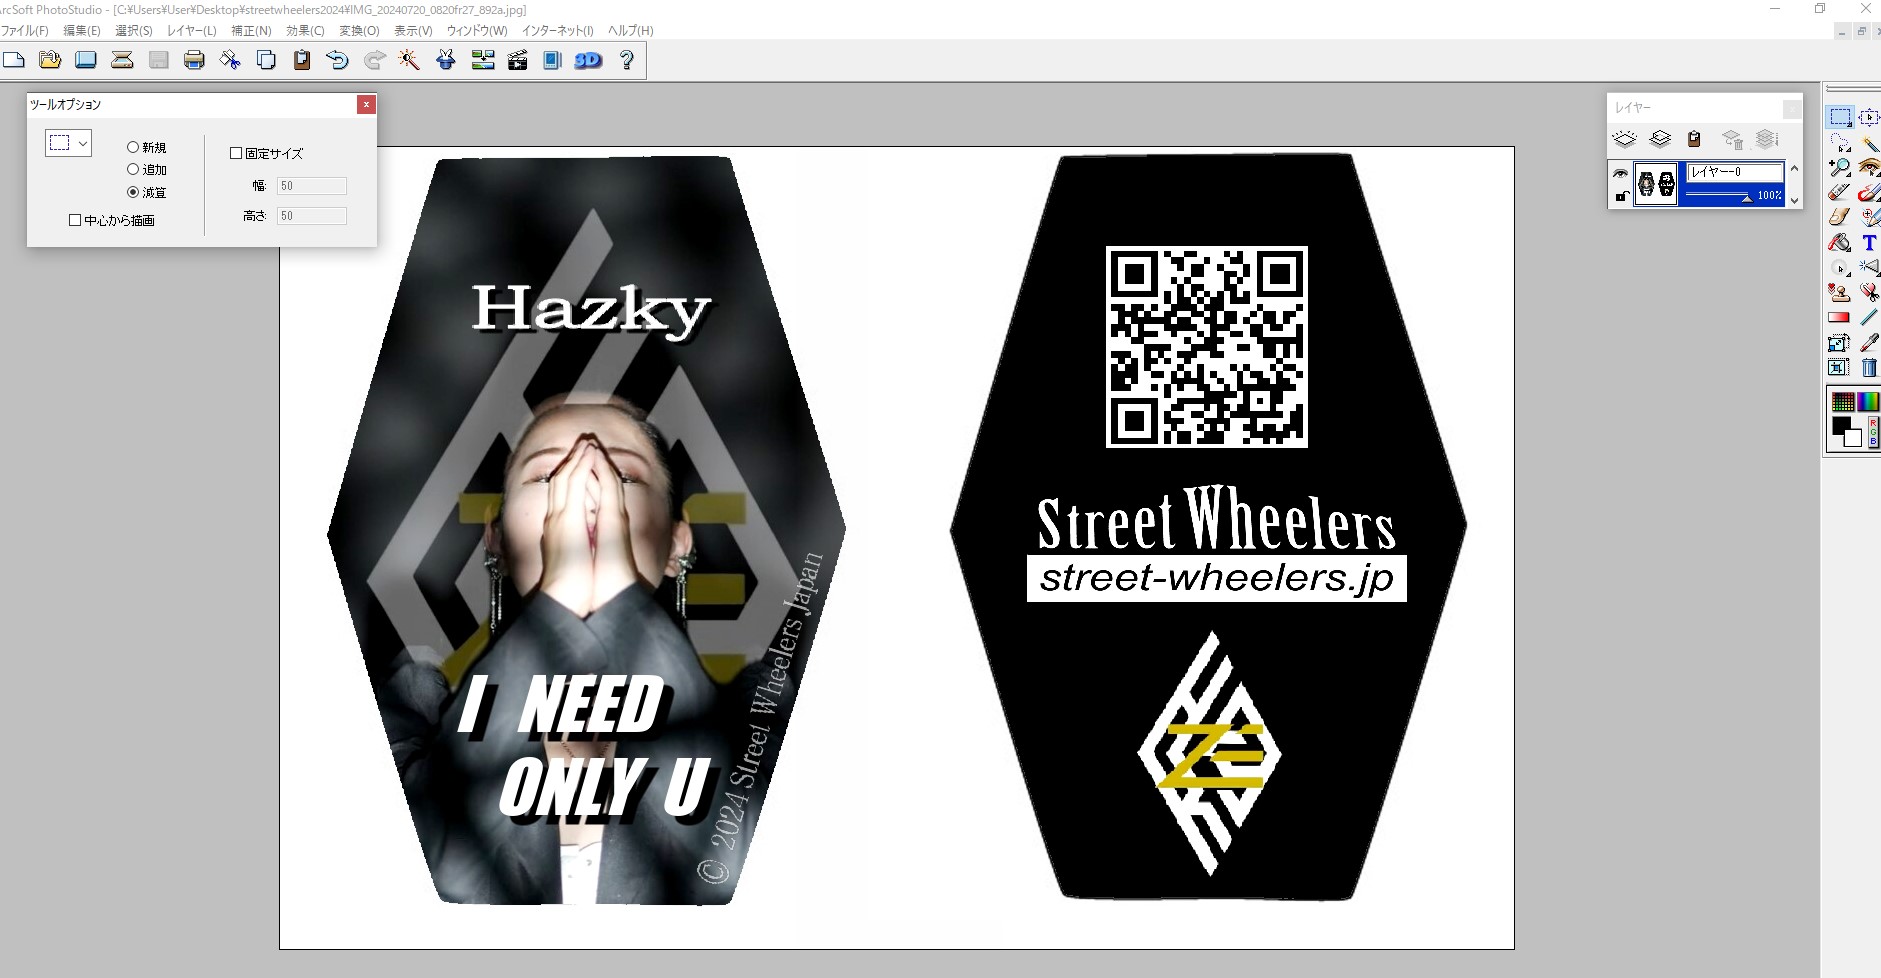The image size is (1881, 978).
Task: Open the 補正(N) menu
Action: [x=251, y=31]
